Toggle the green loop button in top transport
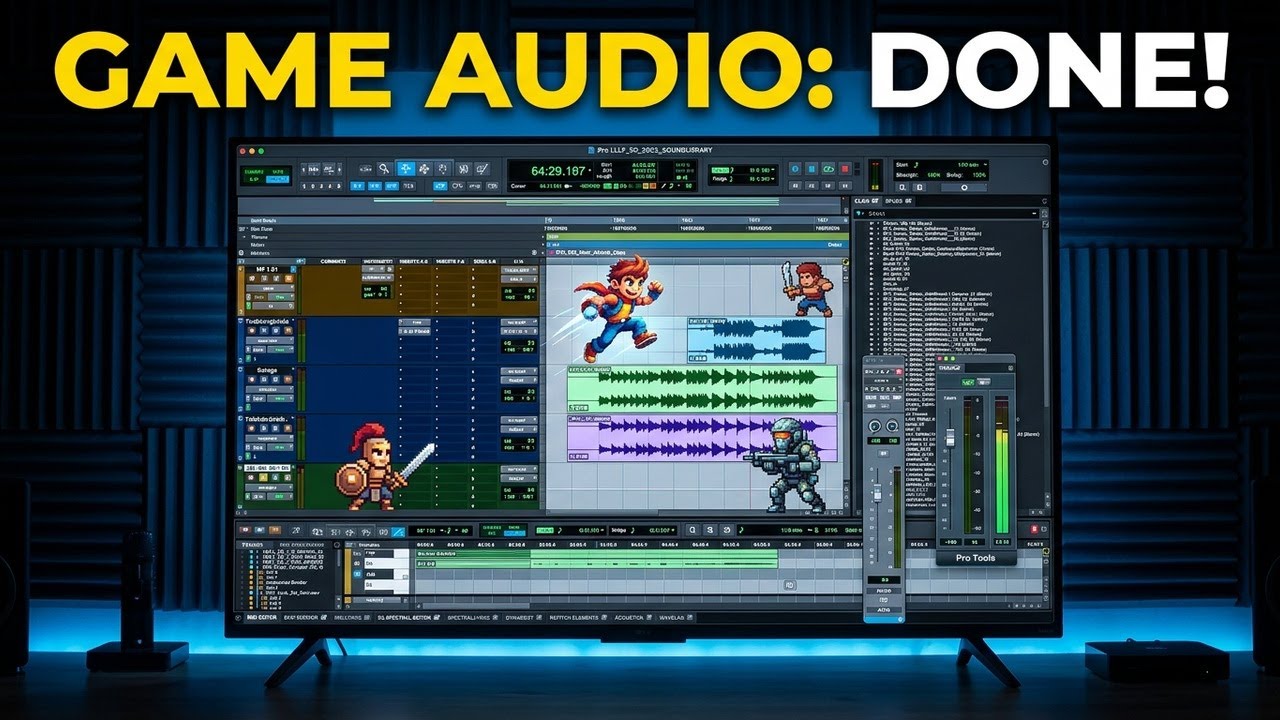This screenshot has width=1280, height=720. point(827,169)
